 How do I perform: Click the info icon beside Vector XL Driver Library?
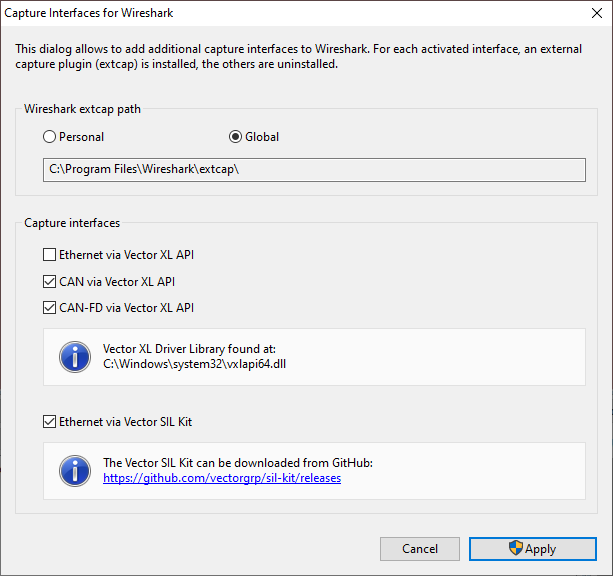coord(75,357)
